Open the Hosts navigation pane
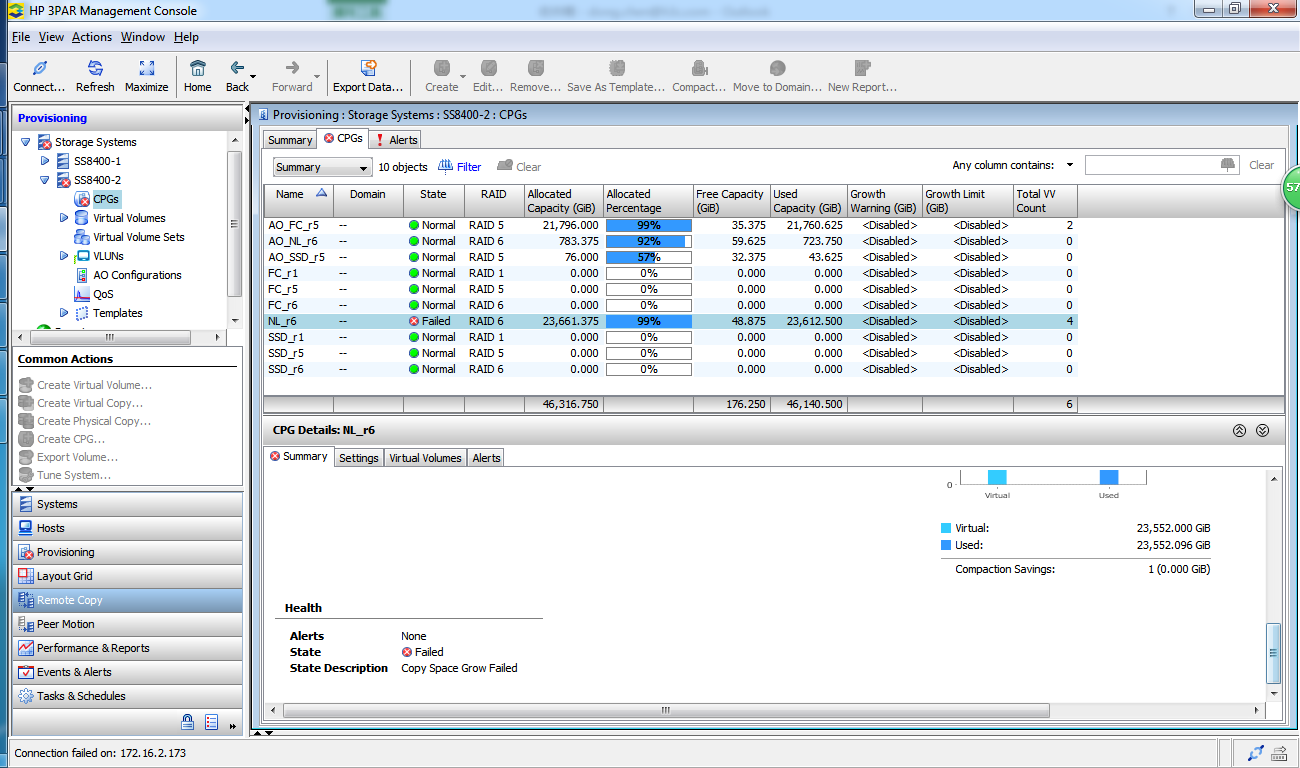This screenshot has width=1300, height=768. tap(127, 528)
